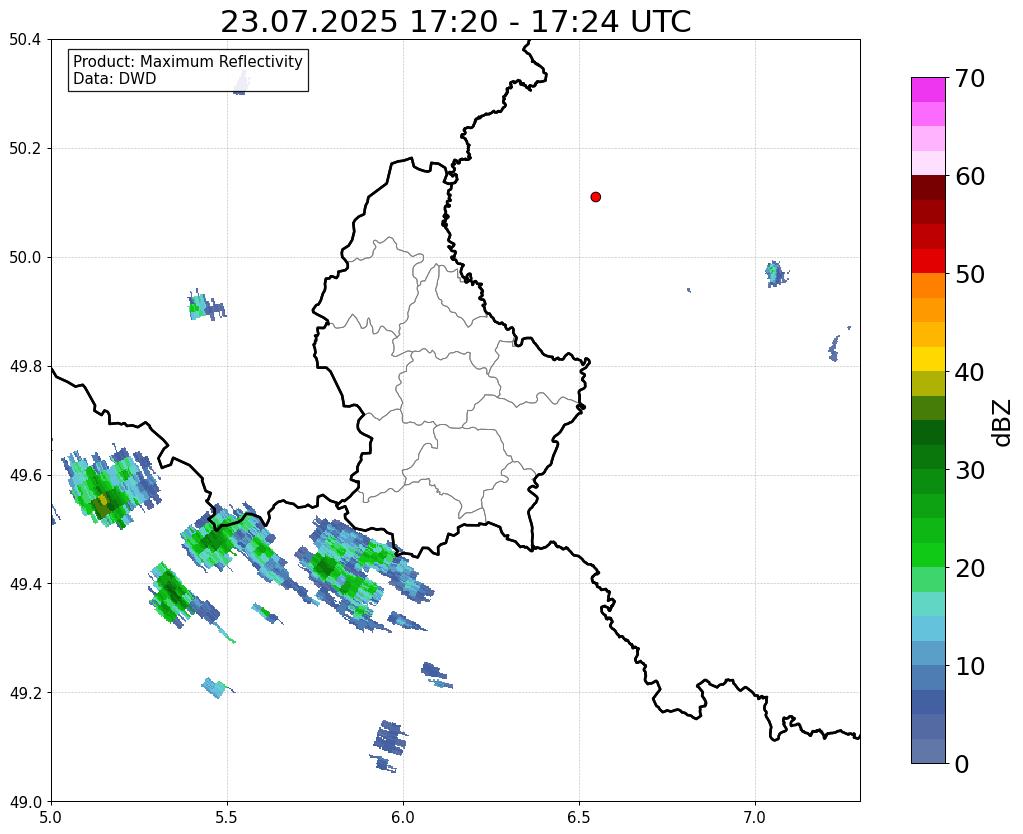Click the latitude label '49.0'
The height and width of the screenshot is (834, 1023).
click(25, 801)
